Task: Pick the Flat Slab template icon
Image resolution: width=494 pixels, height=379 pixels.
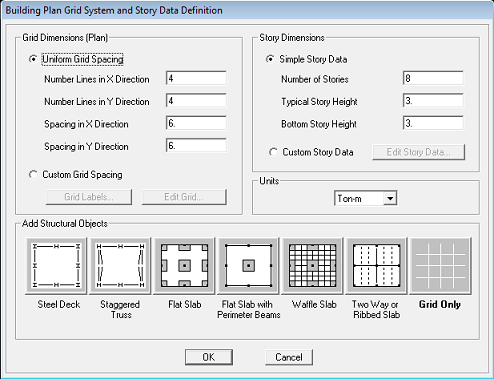Action: [184, 266]
